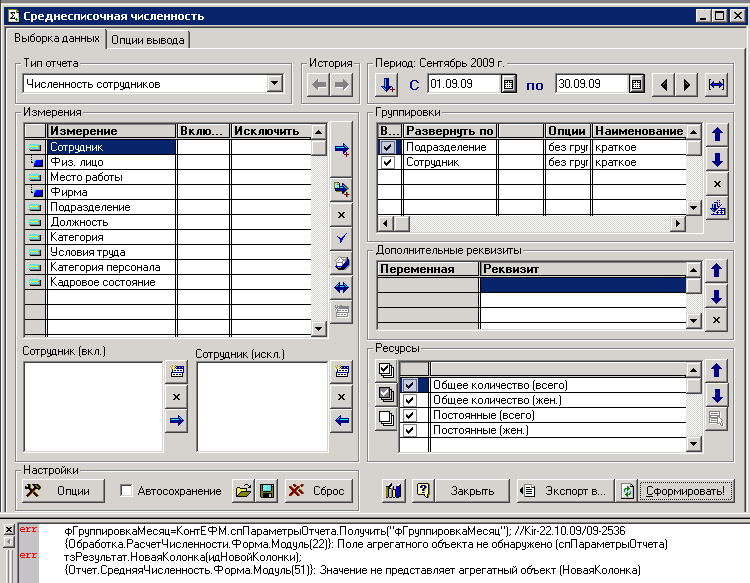Click open settings folder icon
This screenshot has width=750, height=583.
(x=243, y=491)
